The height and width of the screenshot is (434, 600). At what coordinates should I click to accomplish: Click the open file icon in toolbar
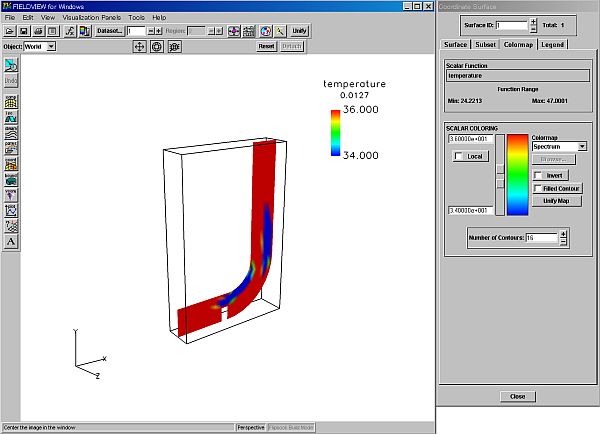[x=9, y=31]
